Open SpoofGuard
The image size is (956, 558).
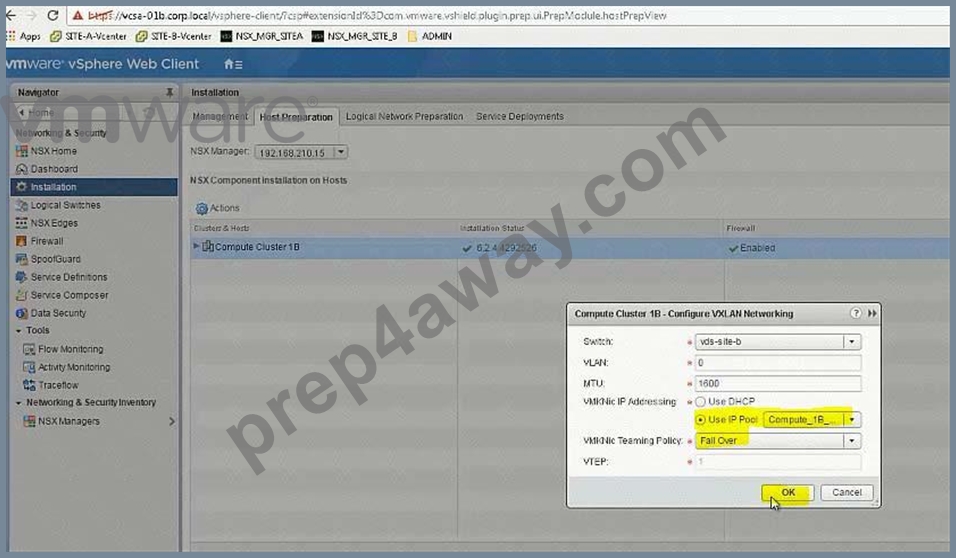(48, 259)
